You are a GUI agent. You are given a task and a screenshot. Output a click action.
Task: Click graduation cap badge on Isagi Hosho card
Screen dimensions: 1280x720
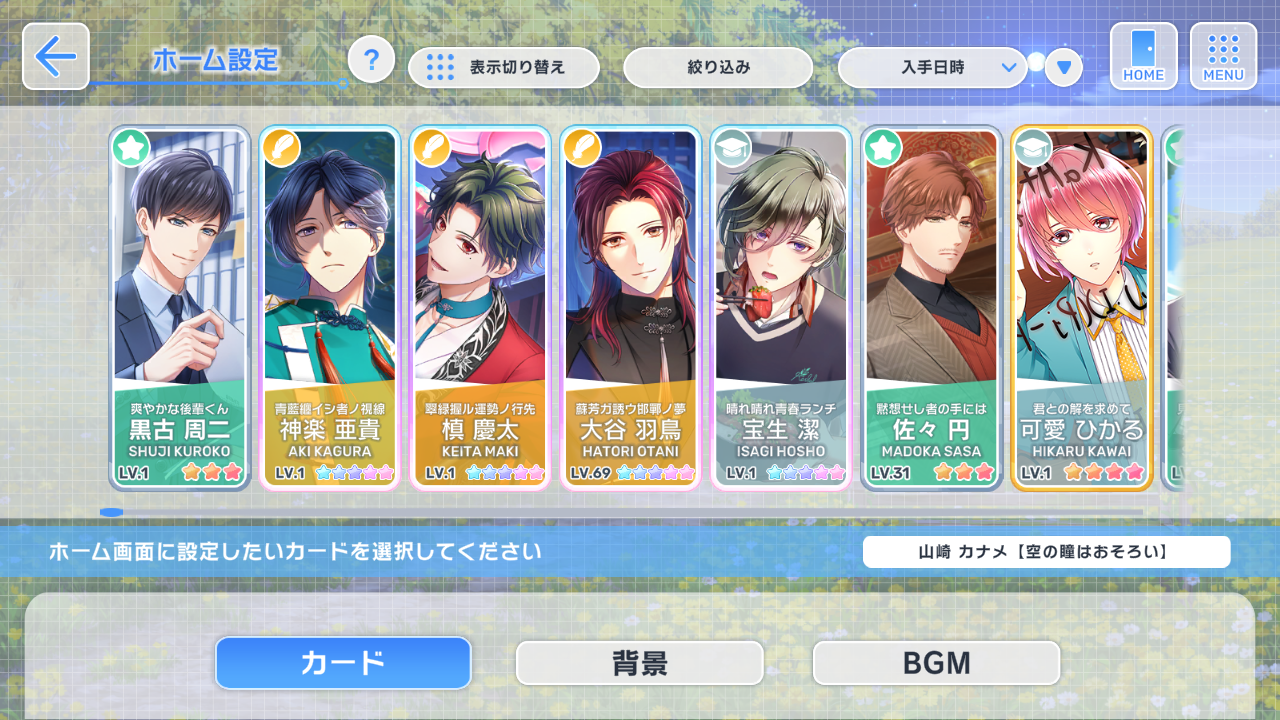point(732,148)
